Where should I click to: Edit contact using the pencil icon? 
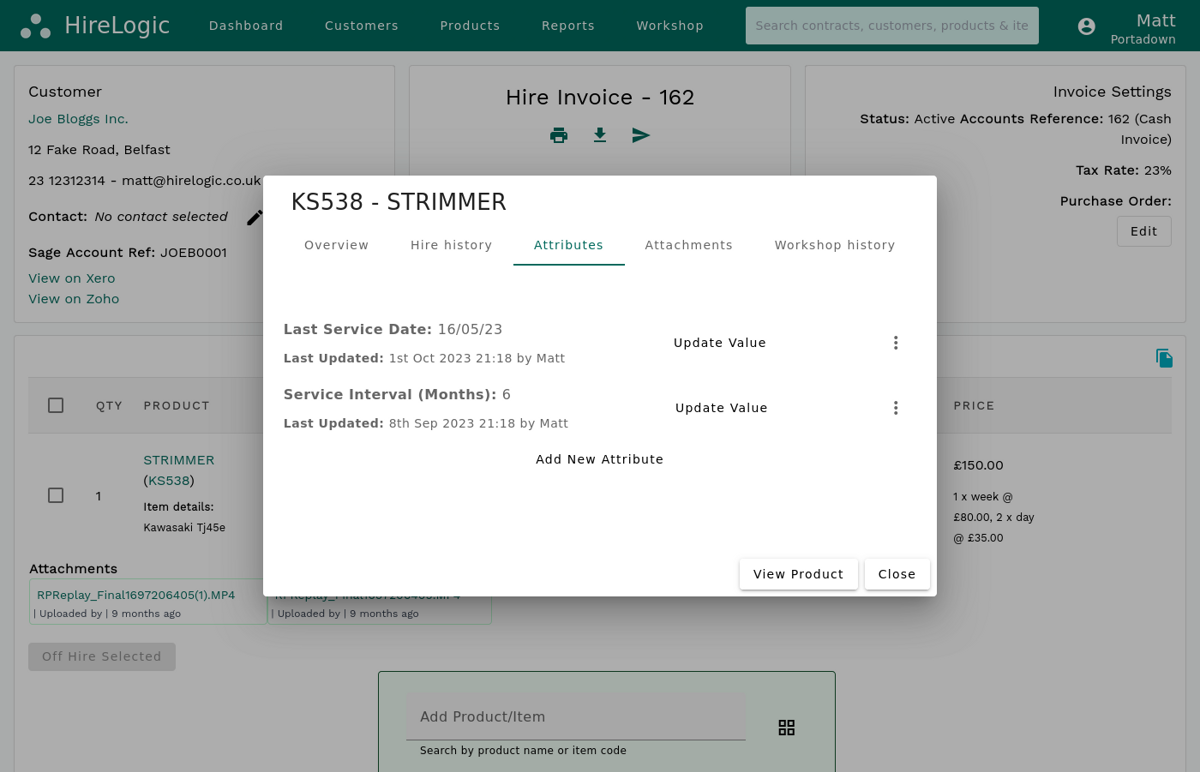255,216
